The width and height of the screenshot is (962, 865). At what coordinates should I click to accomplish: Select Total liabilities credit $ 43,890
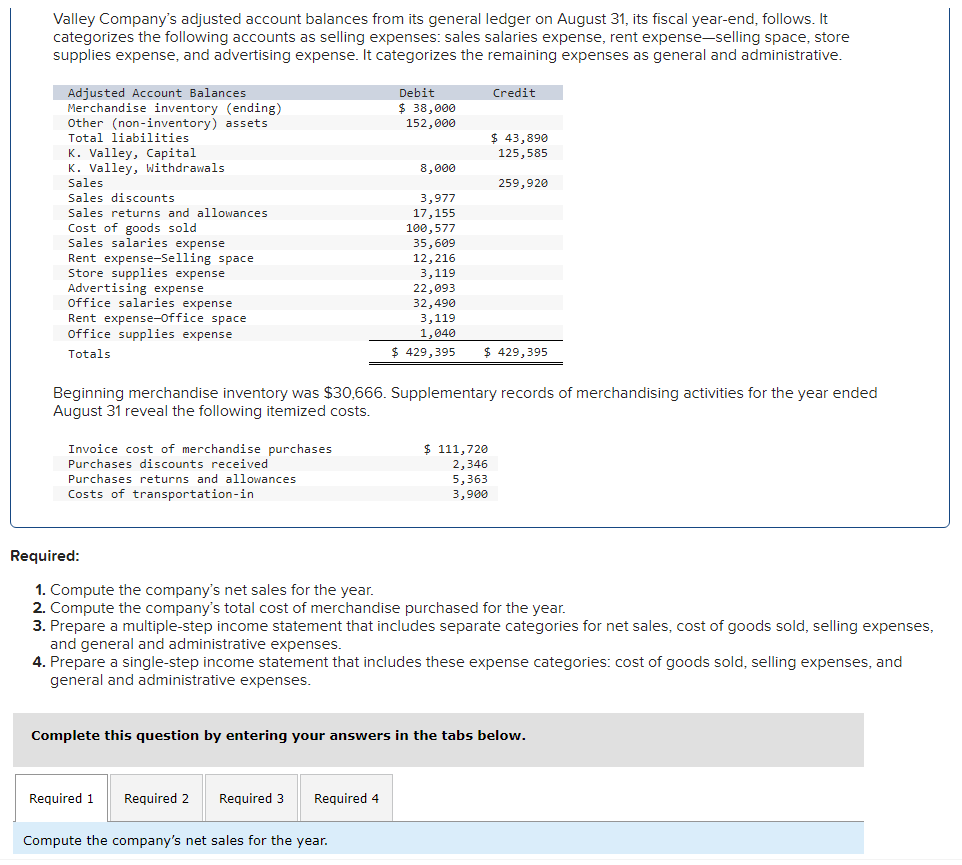(519, 138)
